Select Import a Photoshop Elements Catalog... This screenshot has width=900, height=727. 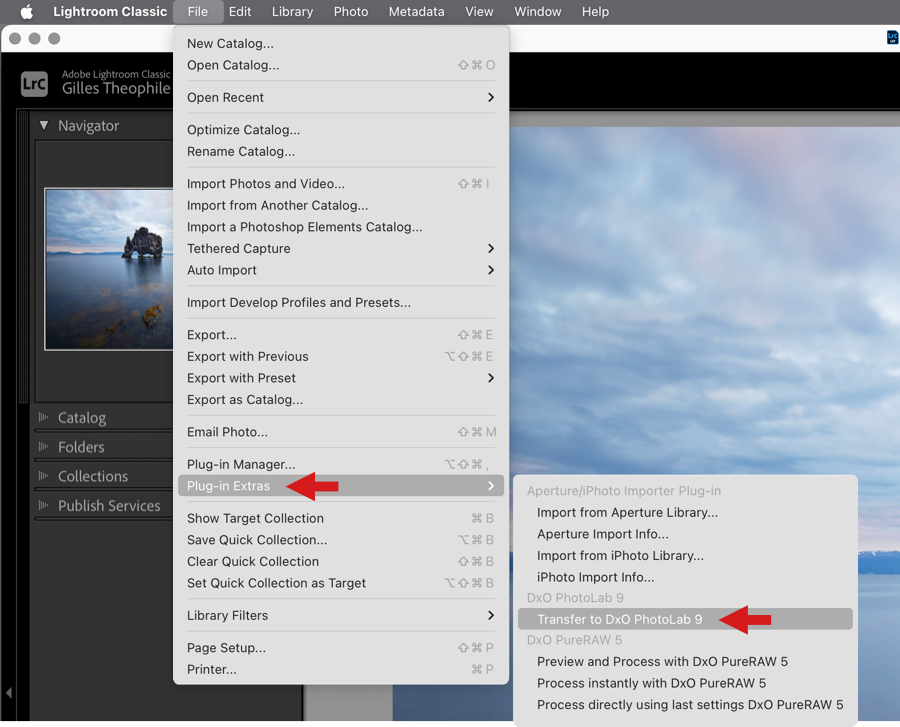click(x=341, y=227)
